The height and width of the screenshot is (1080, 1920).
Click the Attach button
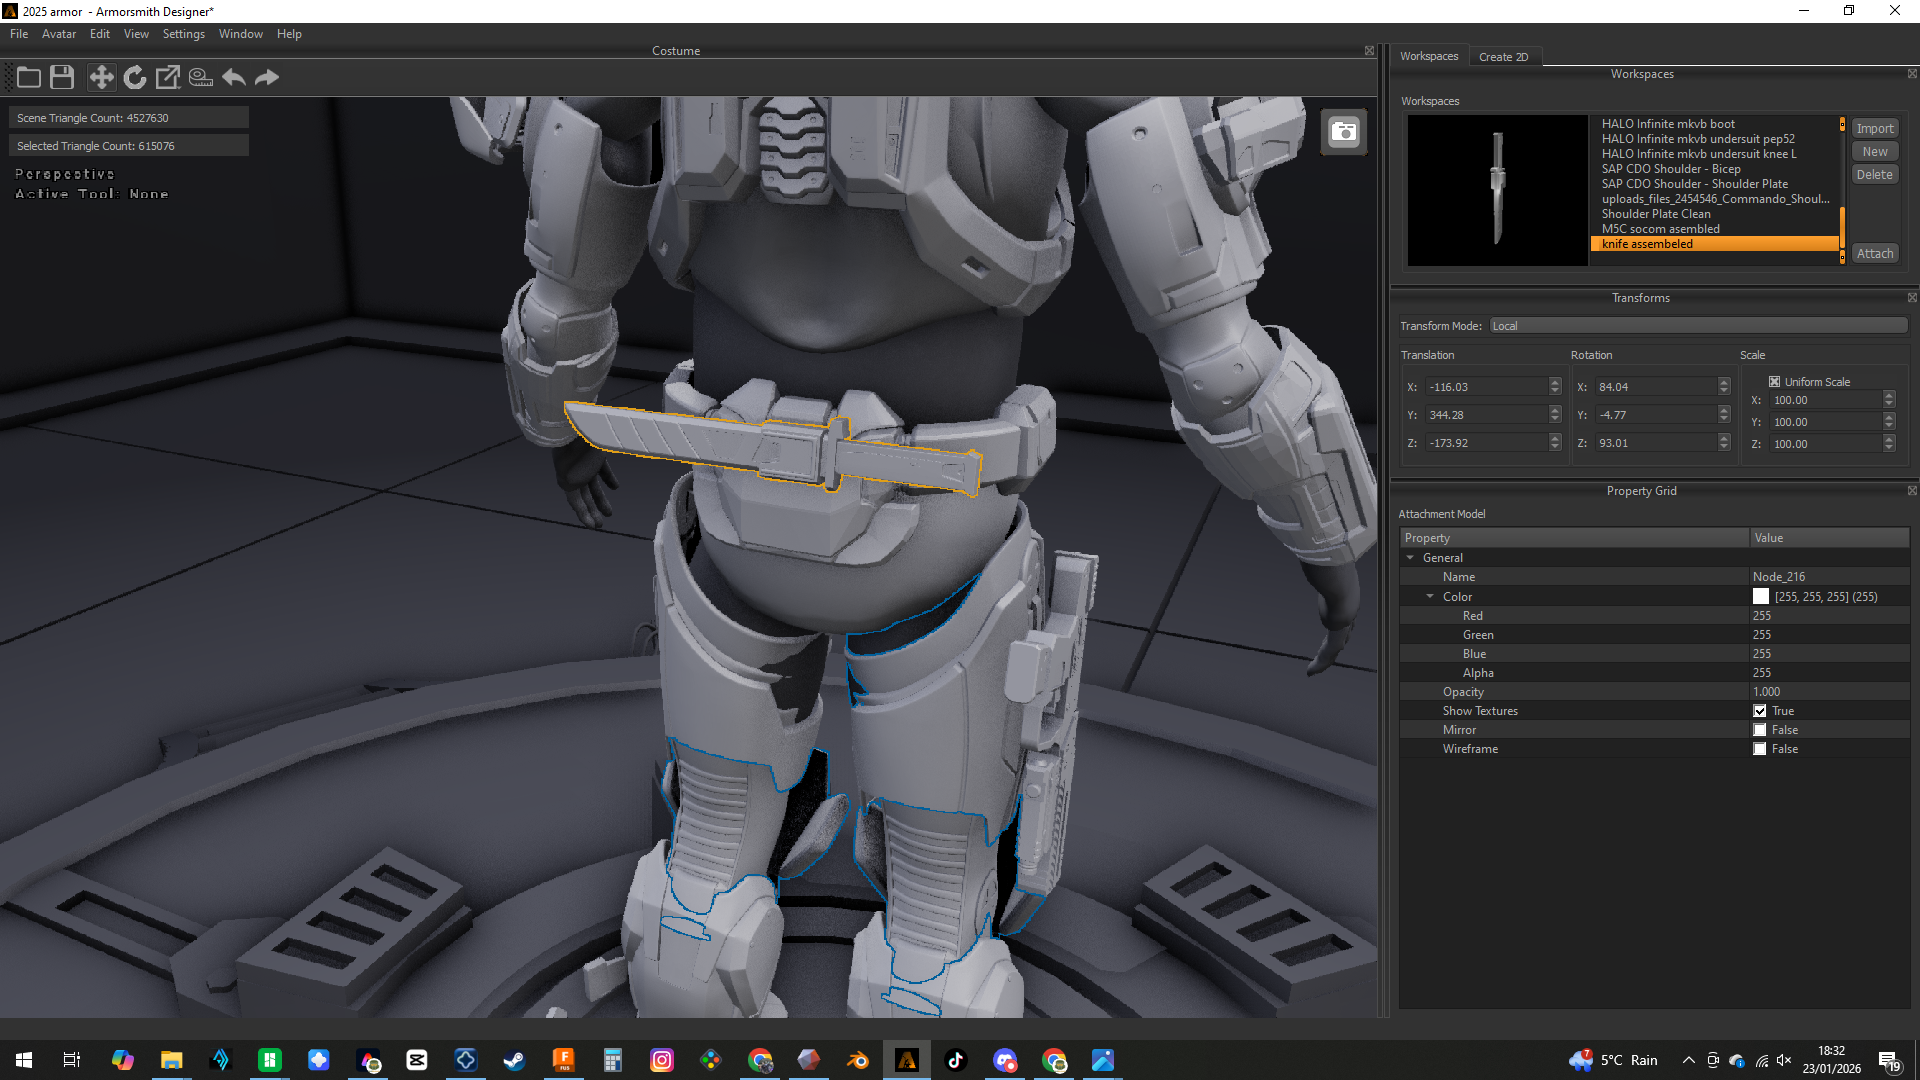[1874, 253]
